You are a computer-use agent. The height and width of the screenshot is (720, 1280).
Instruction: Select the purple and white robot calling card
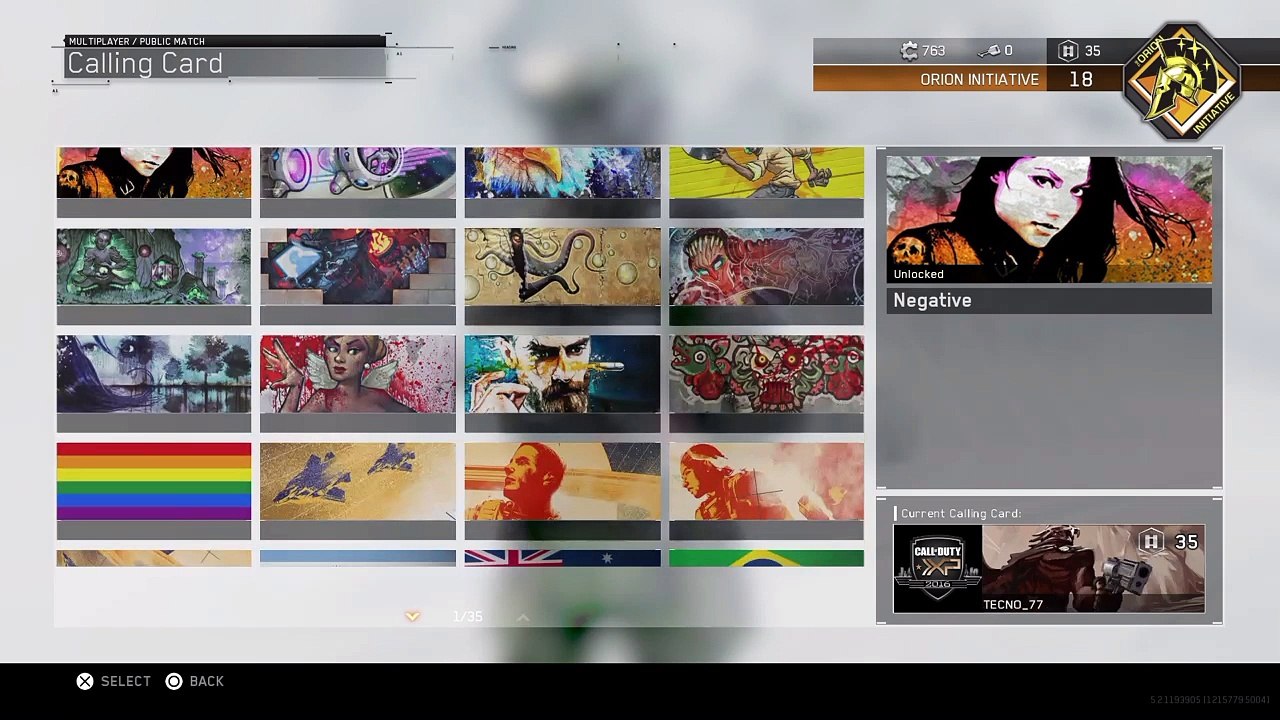(x=358, y=182)
